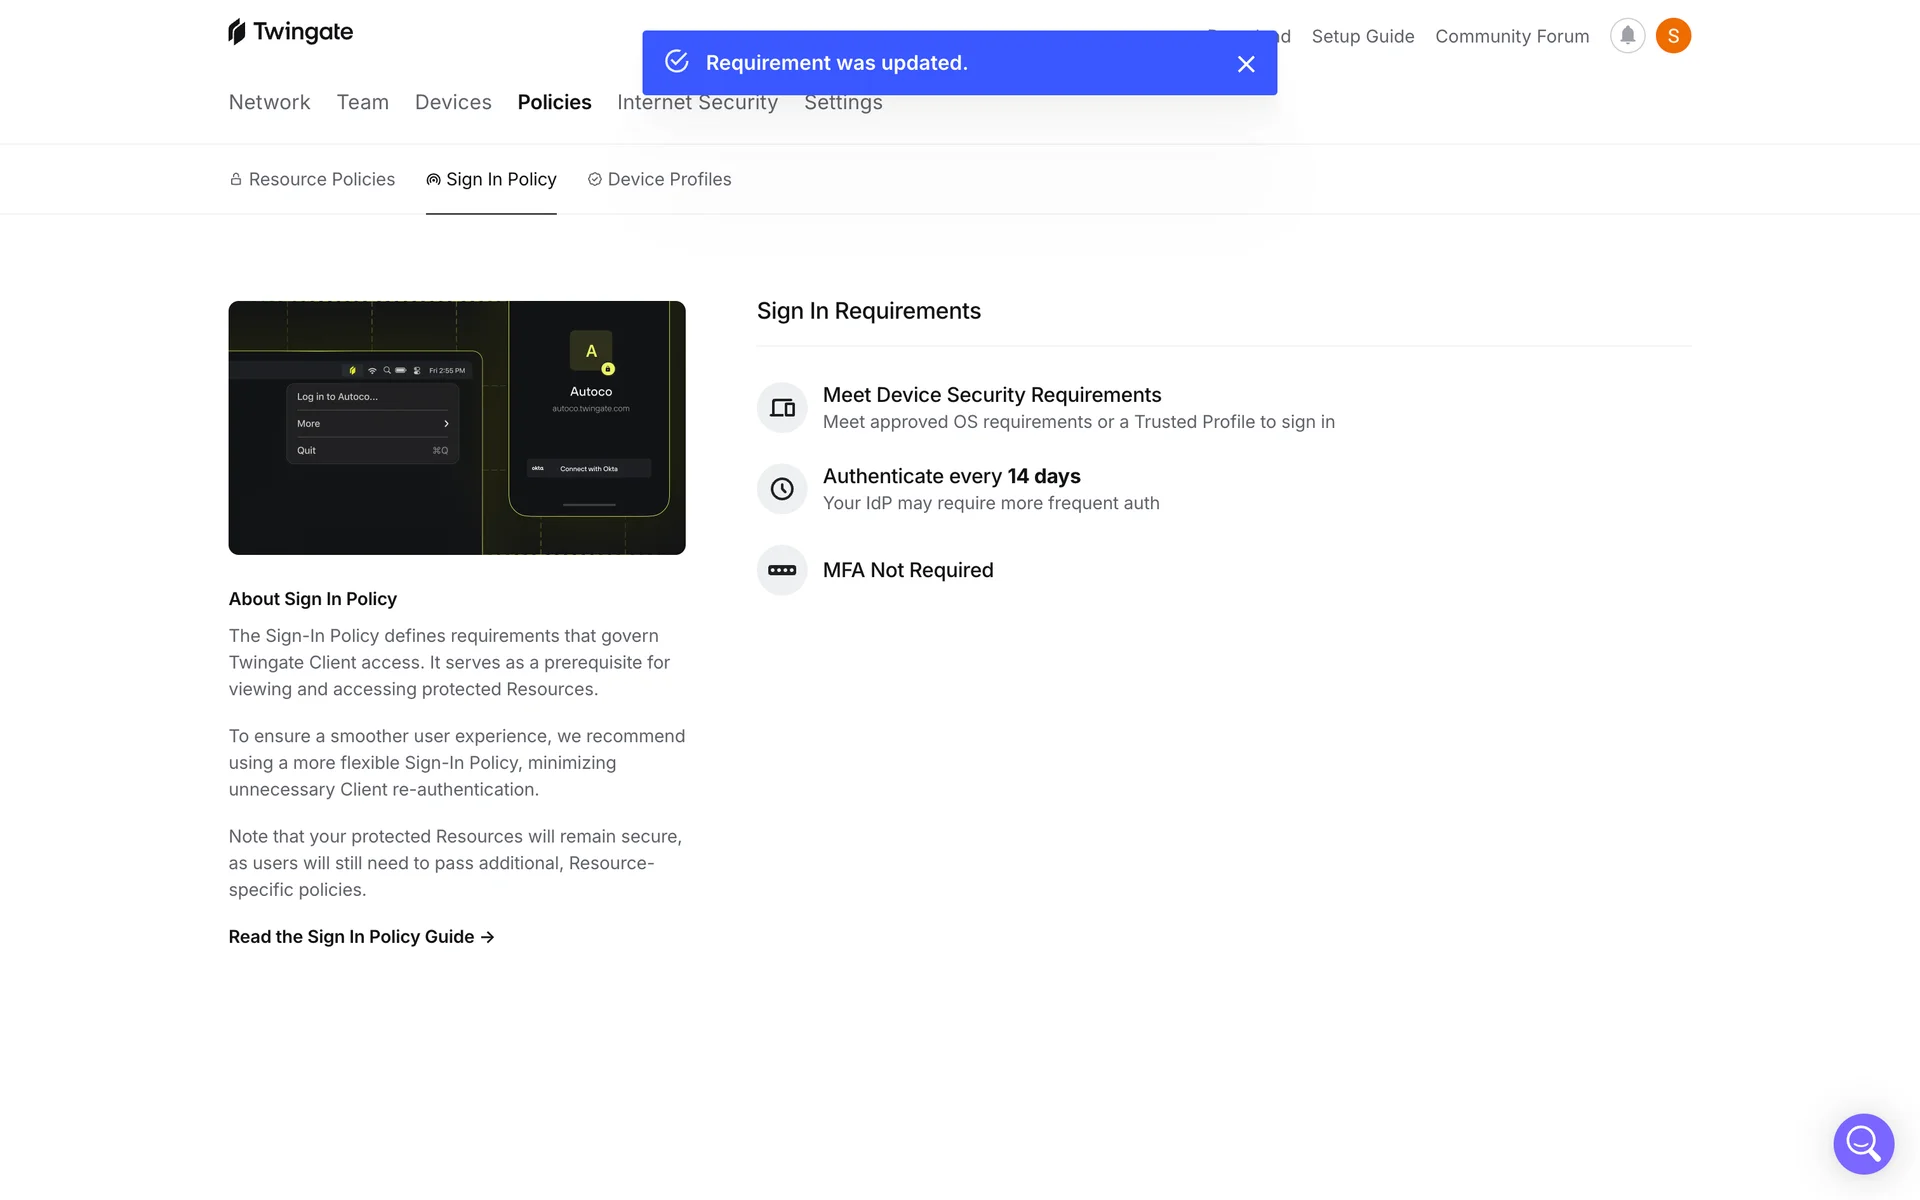Click the Sign In Policy illustration
This screenshot has height=1200, width=1920.
pyautogui.click(x=457, y=428)
